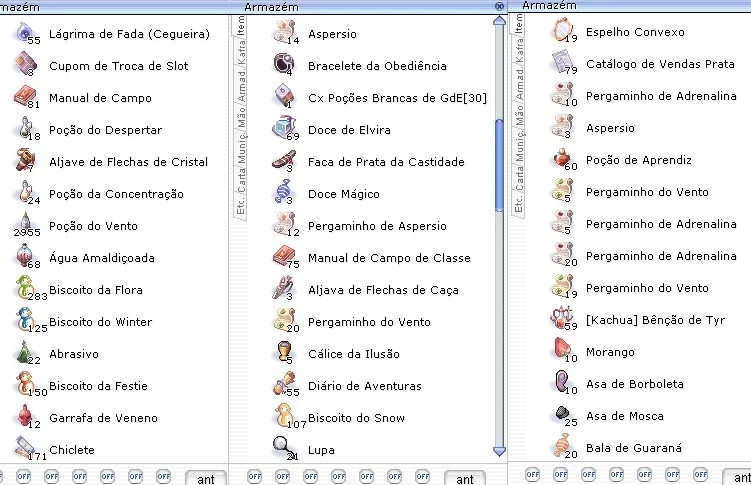Select the Mão tab in the right window
751x485 pixels.
[519, 116]
